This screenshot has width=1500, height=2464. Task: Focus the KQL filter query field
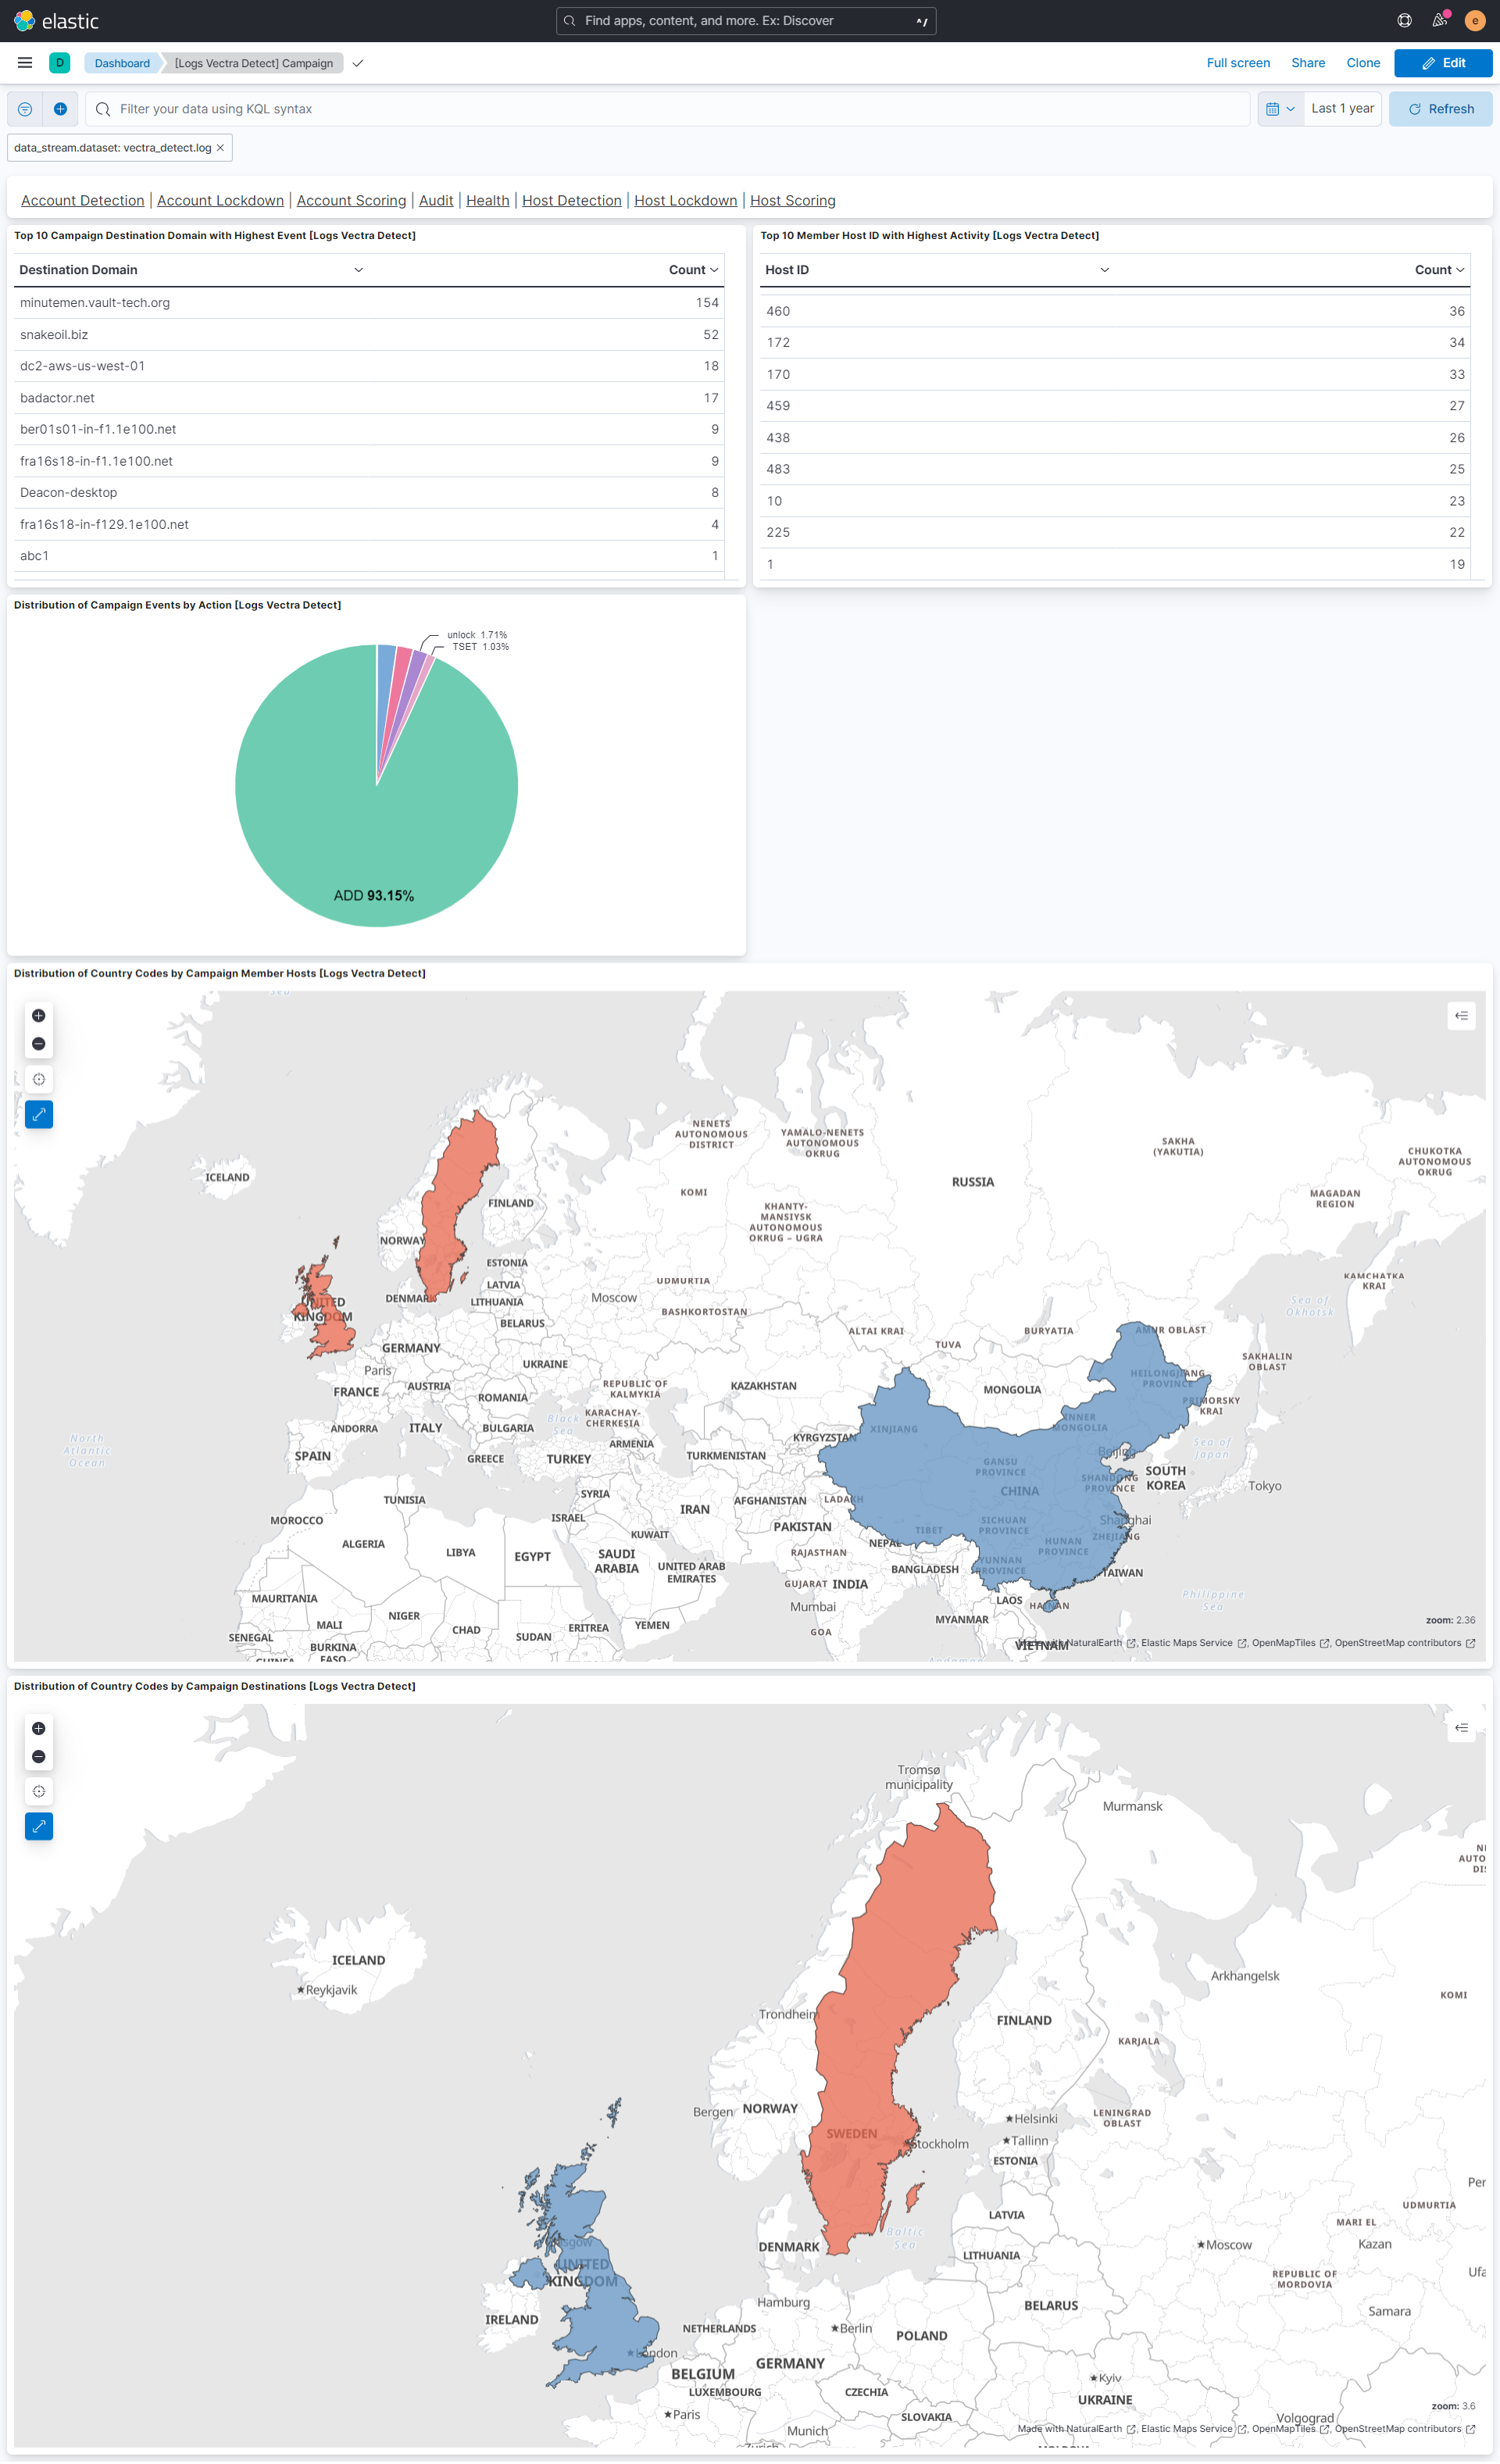[667, 109]
